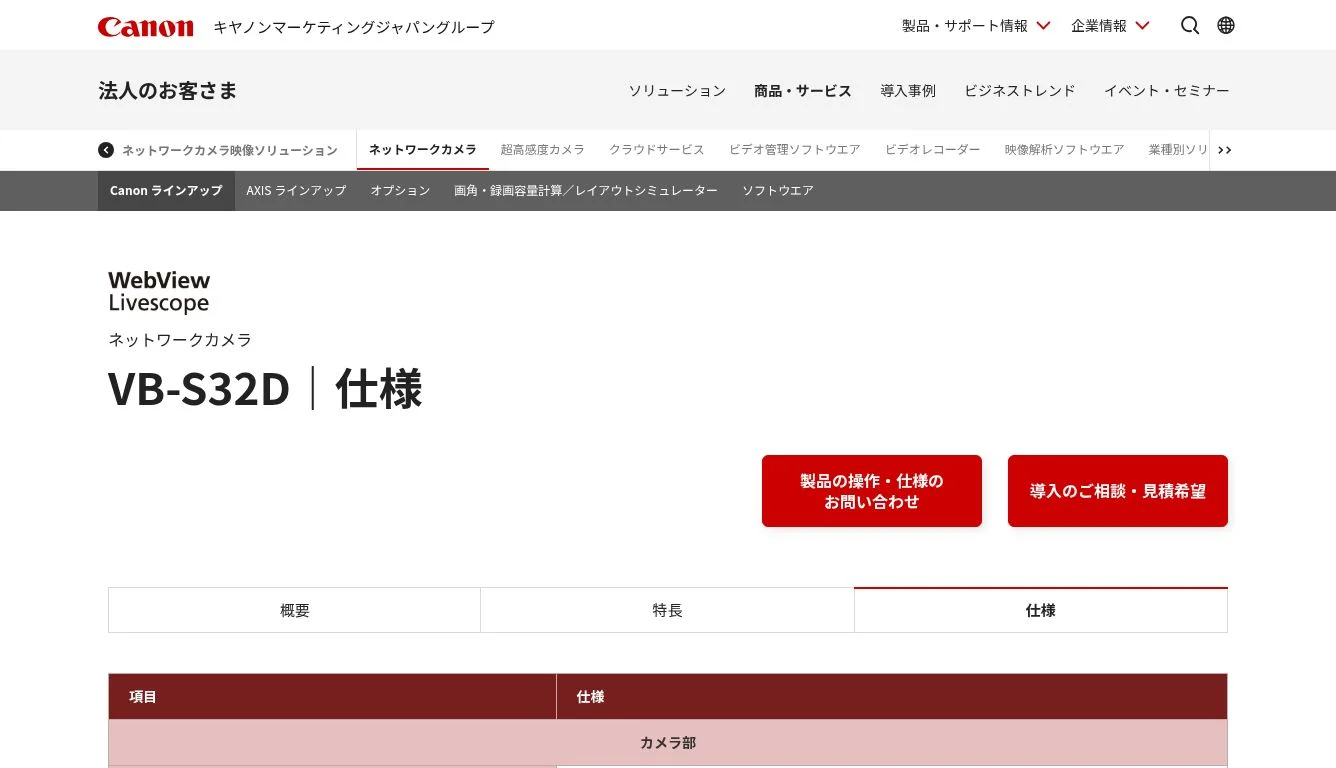Select the オプション sub-tab

tap(400, 191)
